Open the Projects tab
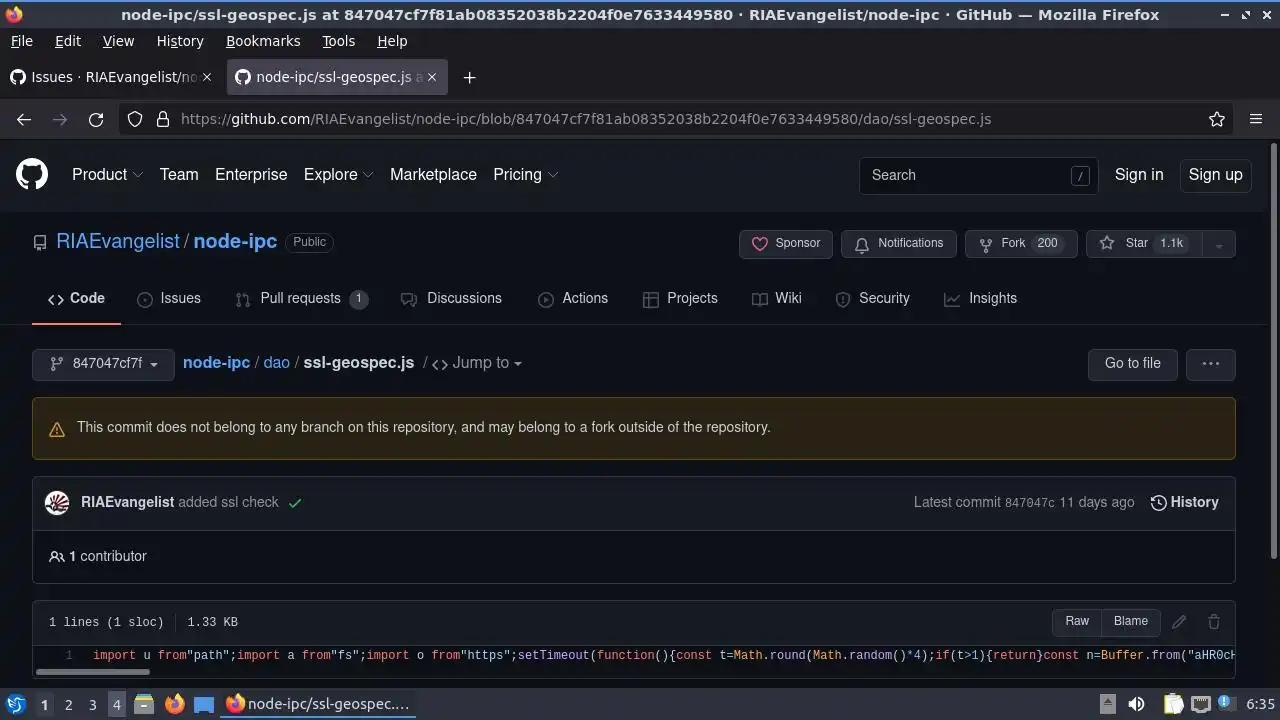Screen dimensions: 1280x720 [680, 298]
